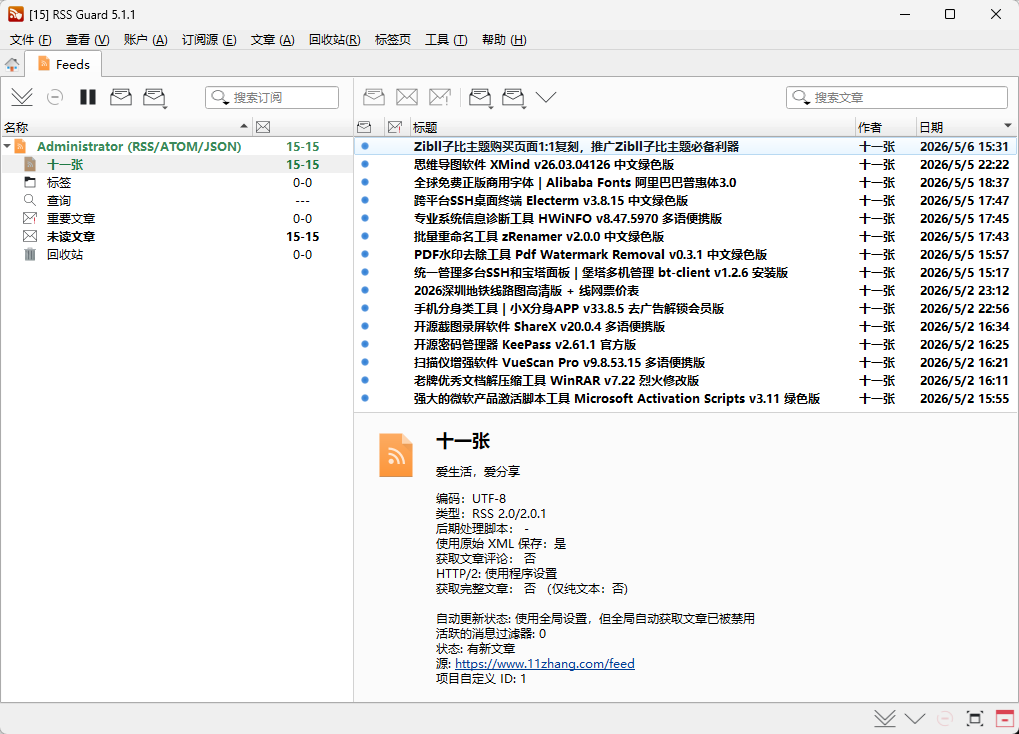The width and height of the screenshot is (1019, 734).
Task: Click status bar double-arrow fetch all icon
Action: (x=884, y=718)
